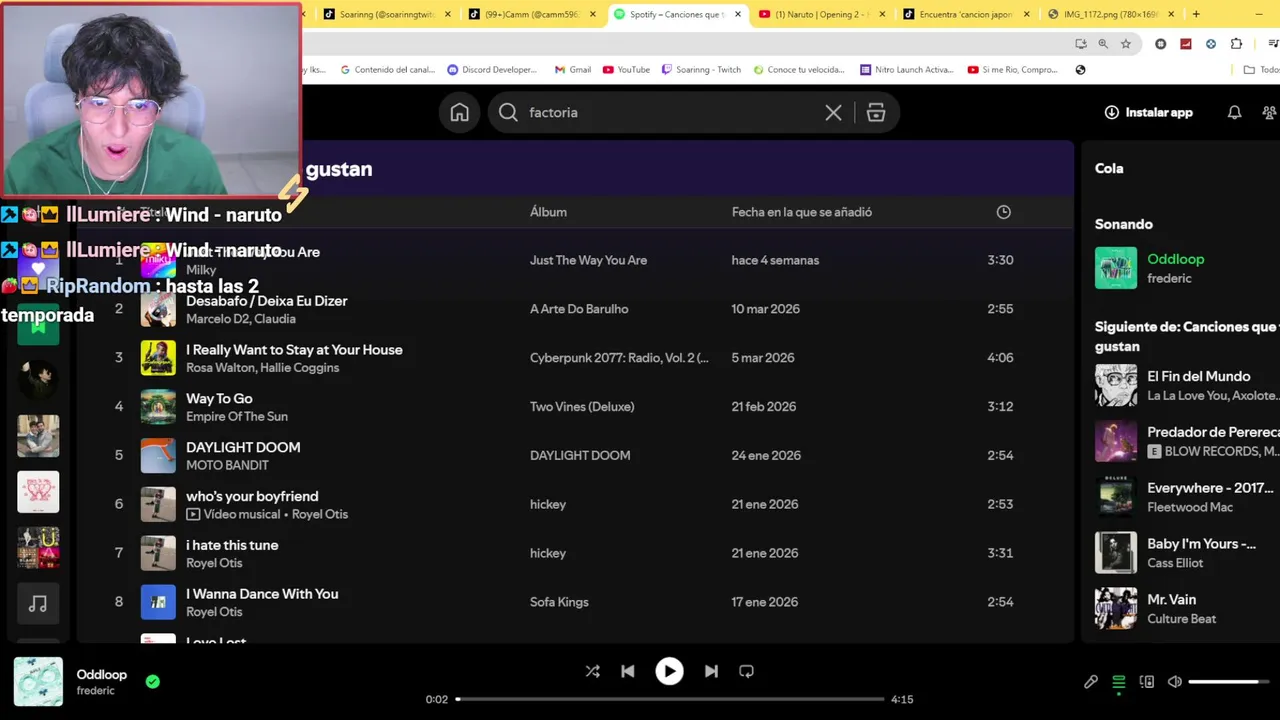Viewport: 1280px width, 720px height.
Task: Open the zoom magnifier icon in the address bar
Action: point(1103,44)
